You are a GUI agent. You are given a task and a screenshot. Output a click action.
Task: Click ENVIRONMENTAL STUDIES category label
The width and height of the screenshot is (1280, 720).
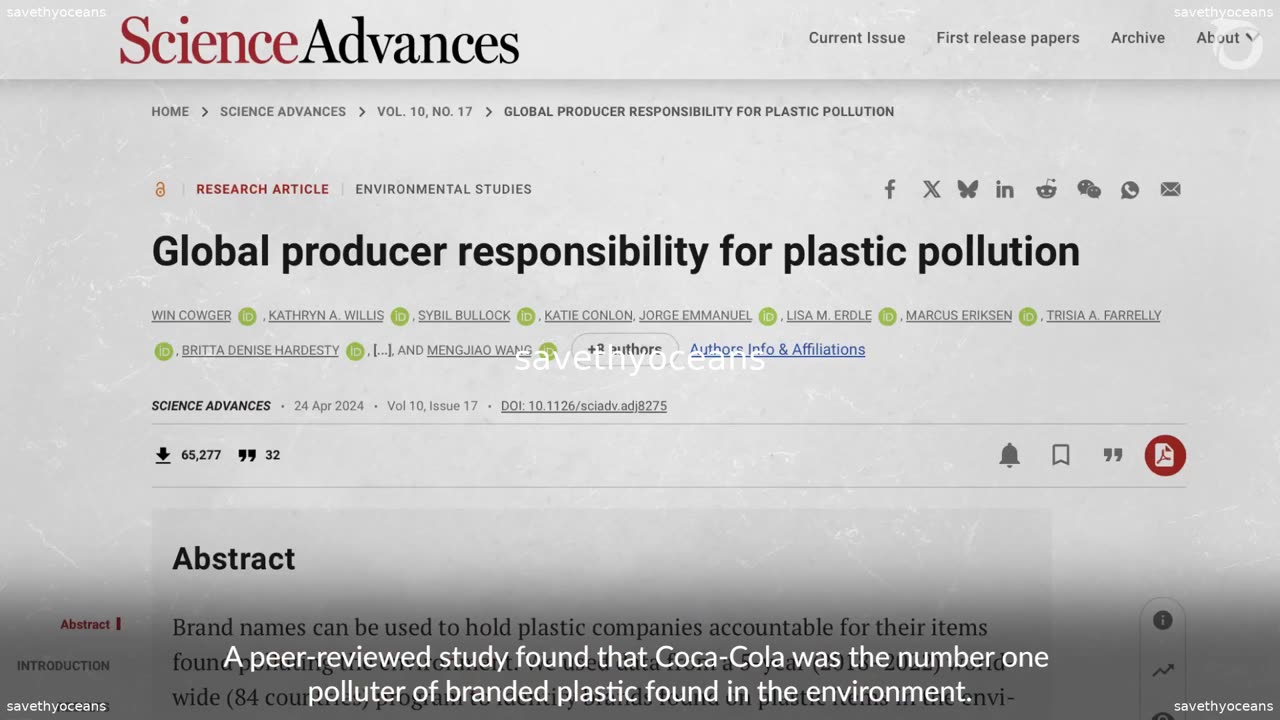[443, 189]
